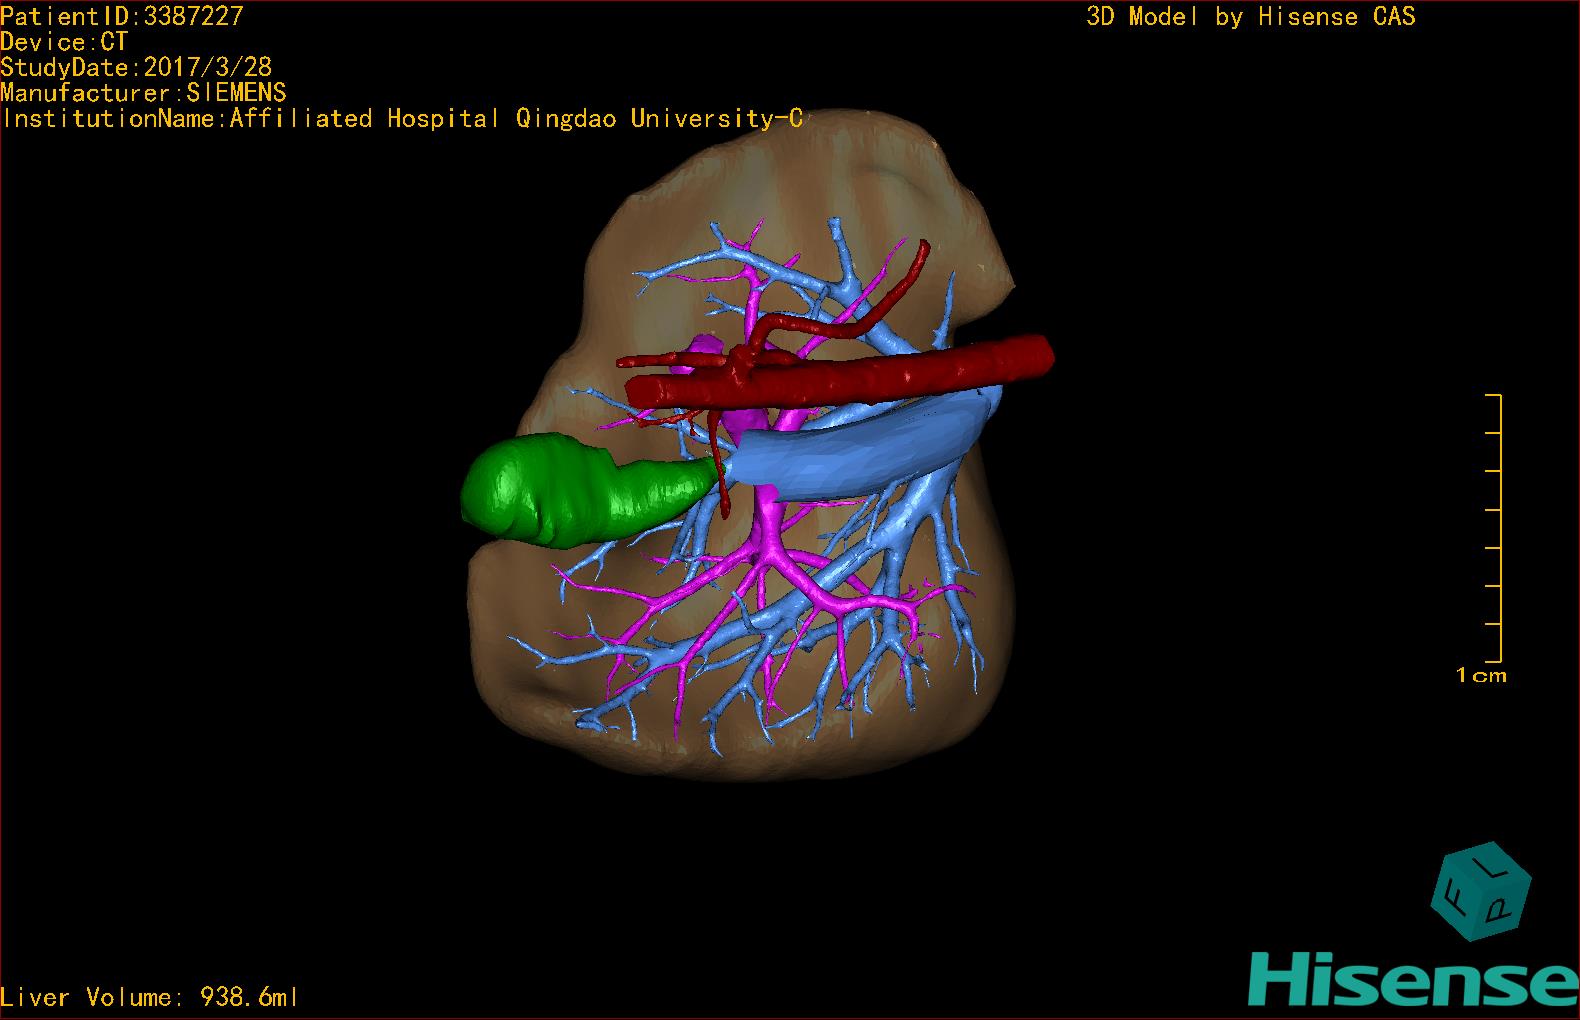Click the 'Liver Volume: 938.6ml' readout
Viewport: 1580px width, 1020px height.
[149, 997]
